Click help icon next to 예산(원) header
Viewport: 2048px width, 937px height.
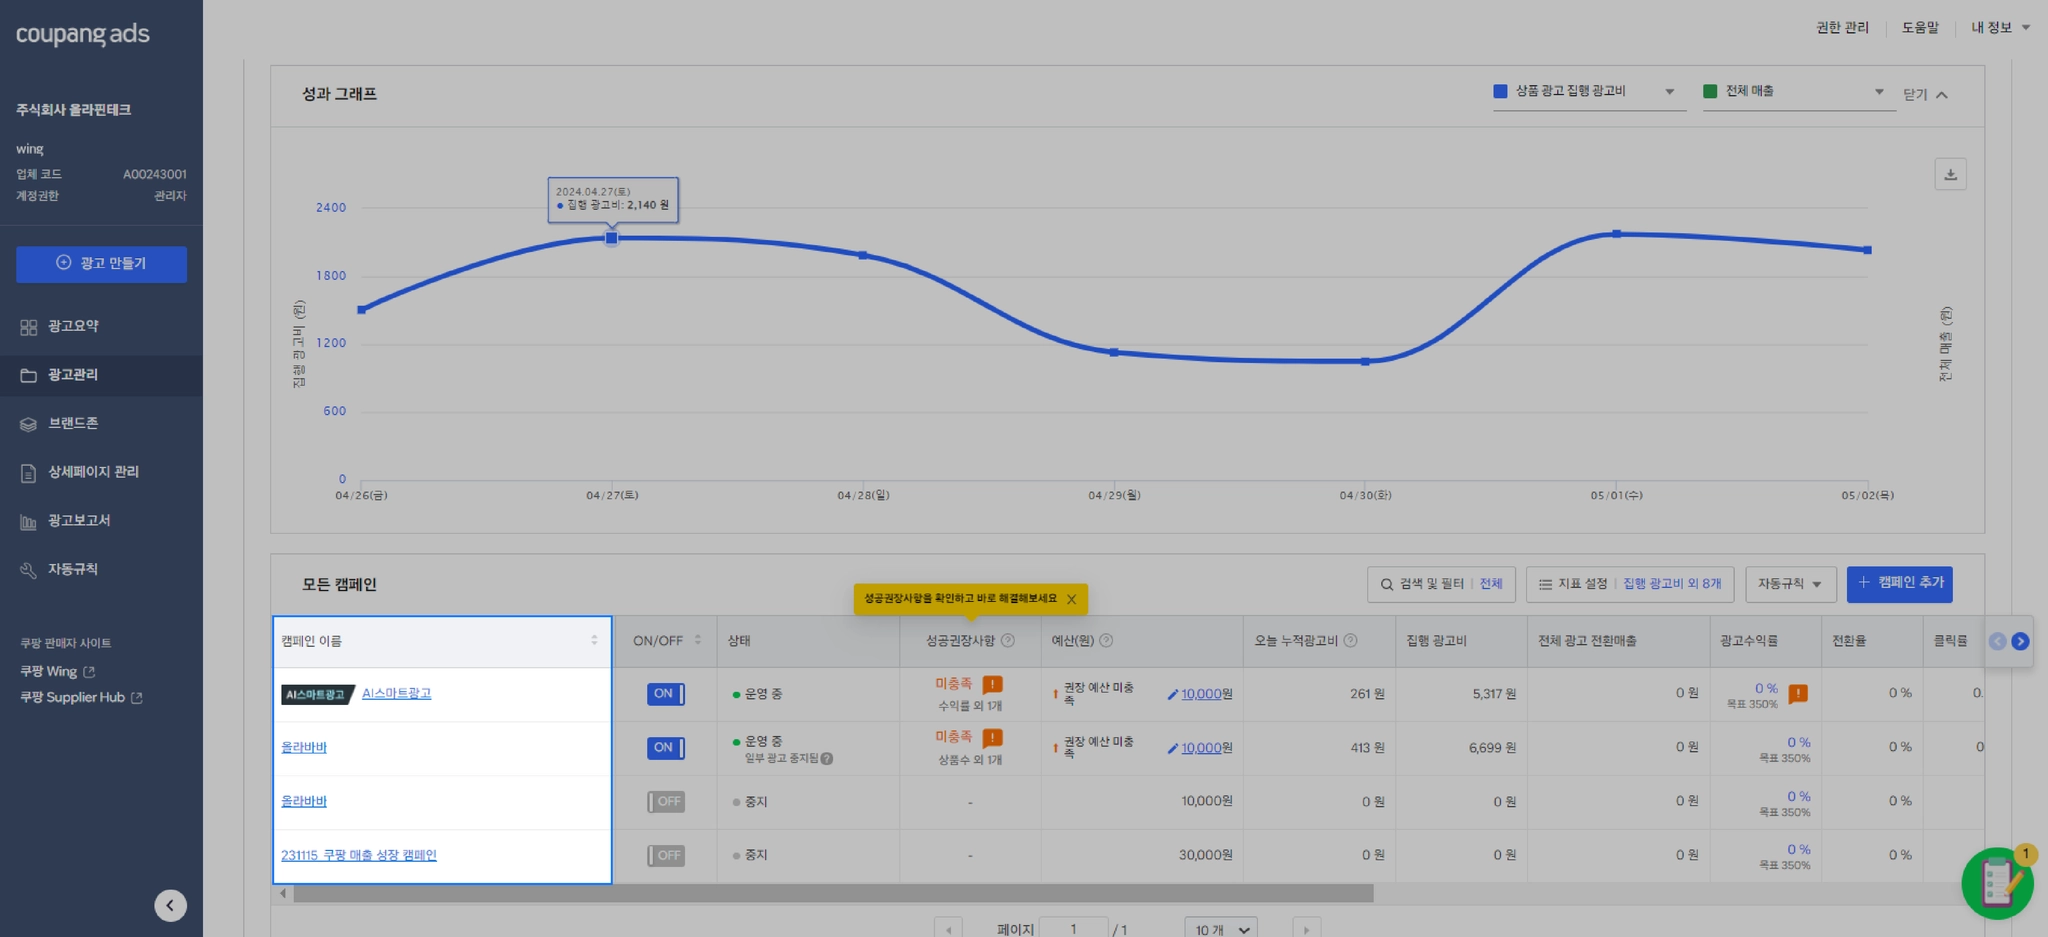(x=1106, y=640)
